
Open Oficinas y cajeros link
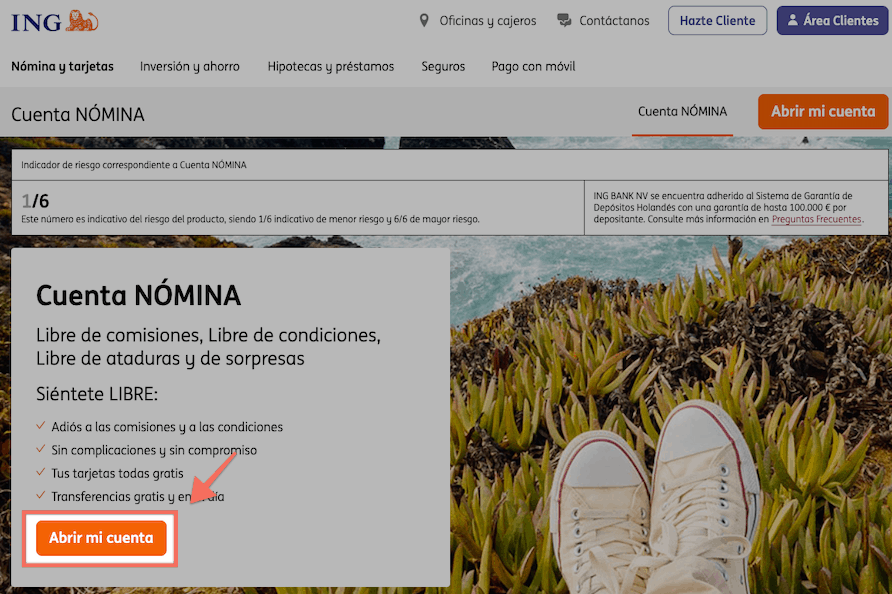488,21
